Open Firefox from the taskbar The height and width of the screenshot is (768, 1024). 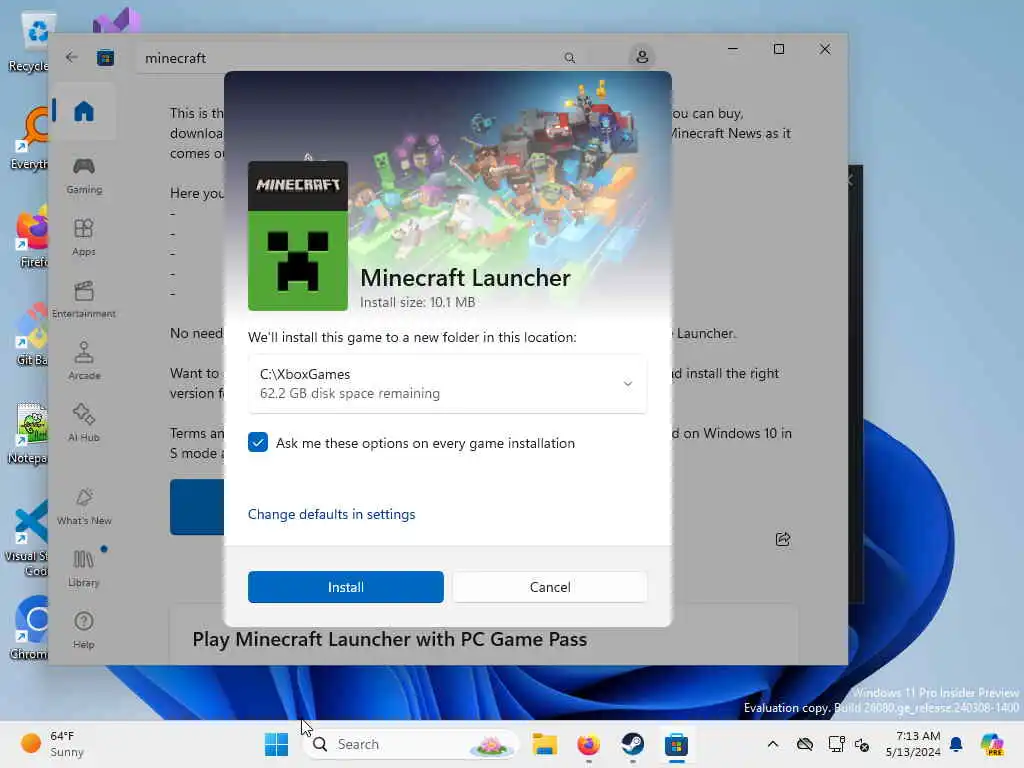588,744
